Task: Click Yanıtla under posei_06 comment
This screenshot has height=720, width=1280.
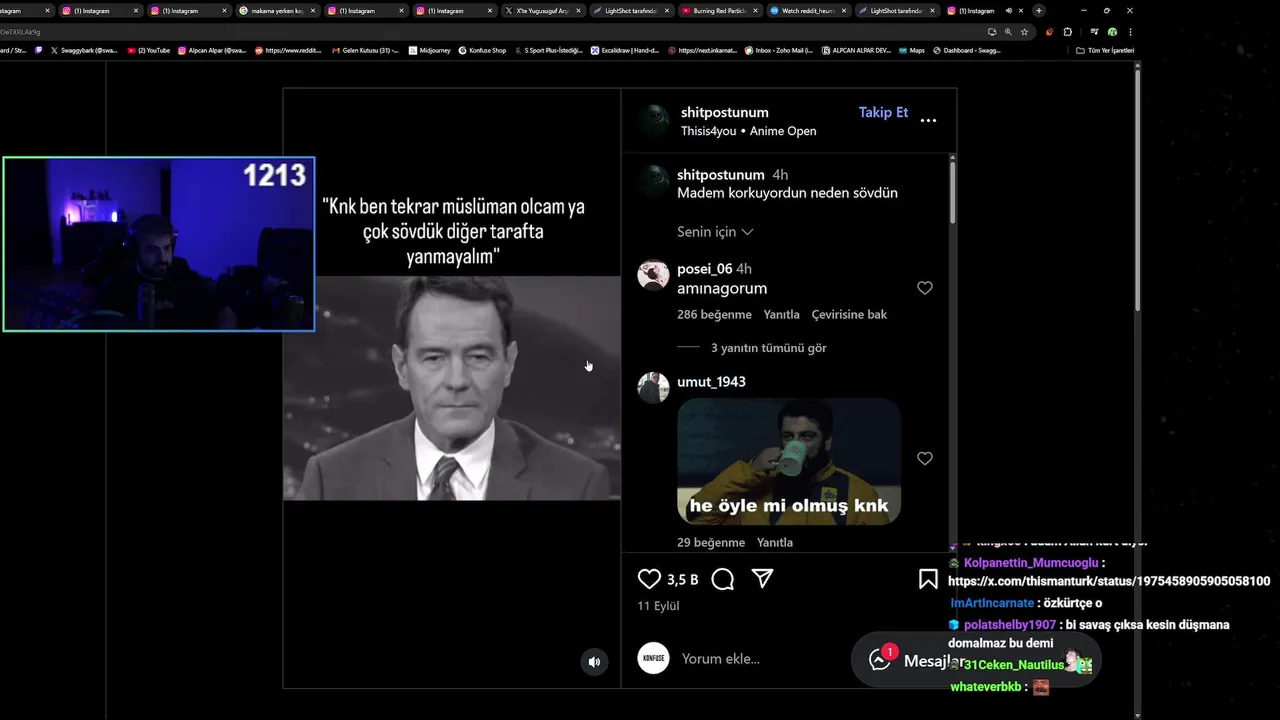Action: [x=781, y=314]
